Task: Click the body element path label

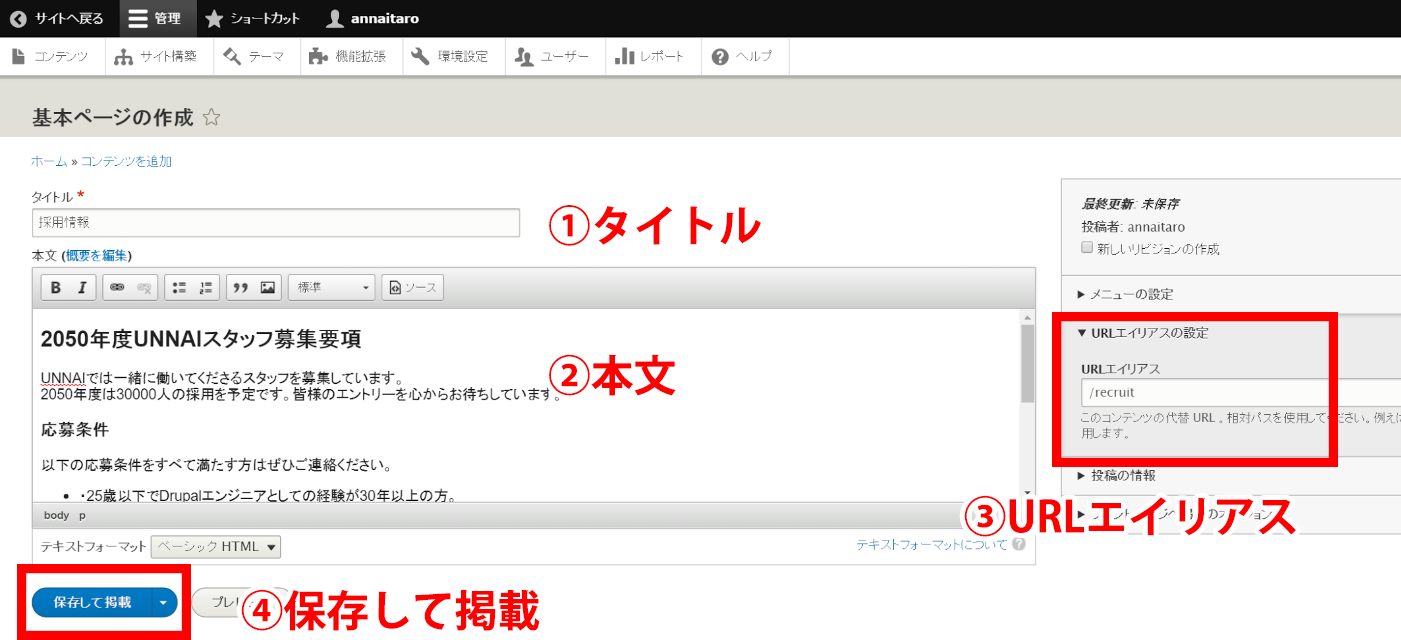Action: click(x=55, y=515)
